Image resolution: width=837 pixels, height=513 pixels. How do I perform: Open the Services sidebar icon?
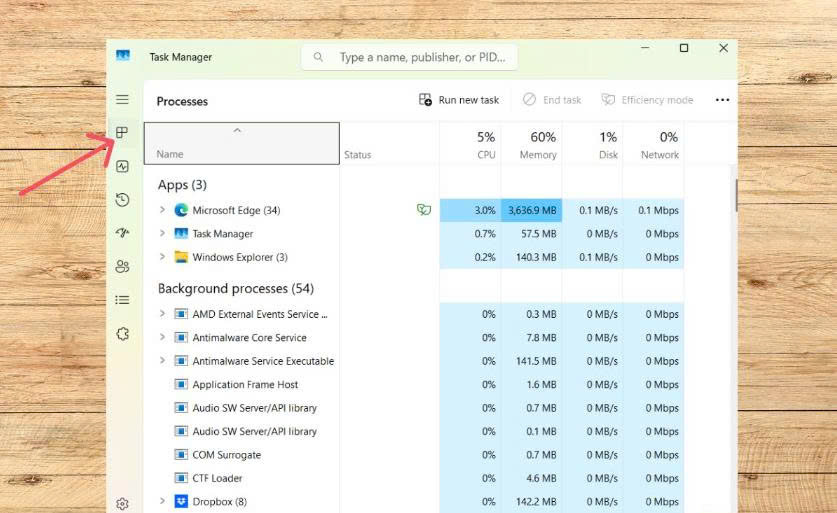[123, 334]
